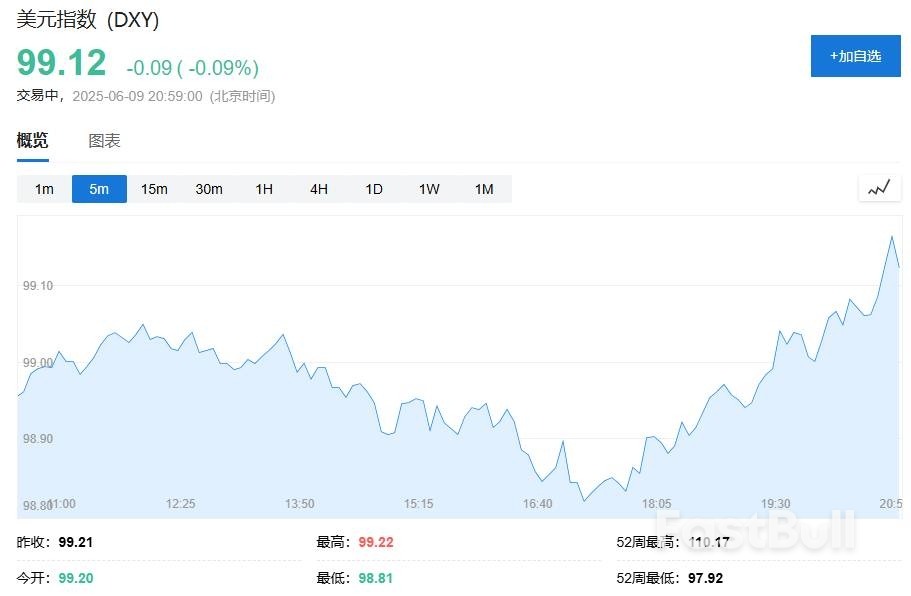This screenshot has width=911, height=596.
Task: Show the 1D daily chart
Action: point(374,189)
